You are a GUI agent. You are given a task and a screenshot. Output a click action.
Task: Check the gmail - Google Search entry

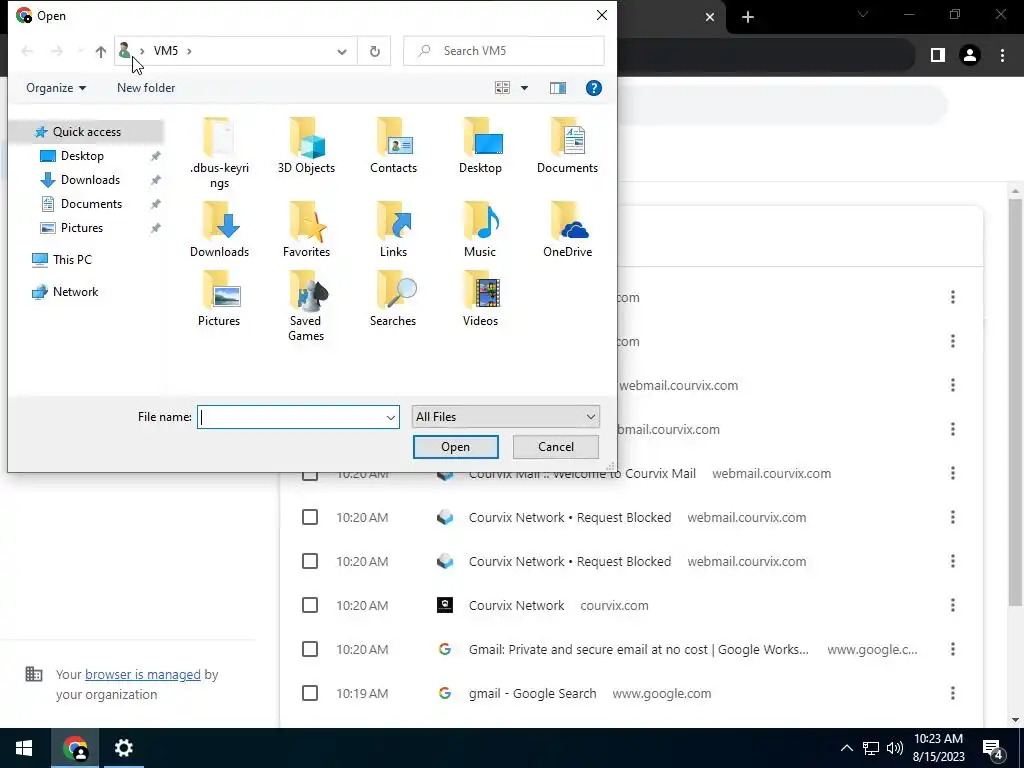(x=310, y=693)
